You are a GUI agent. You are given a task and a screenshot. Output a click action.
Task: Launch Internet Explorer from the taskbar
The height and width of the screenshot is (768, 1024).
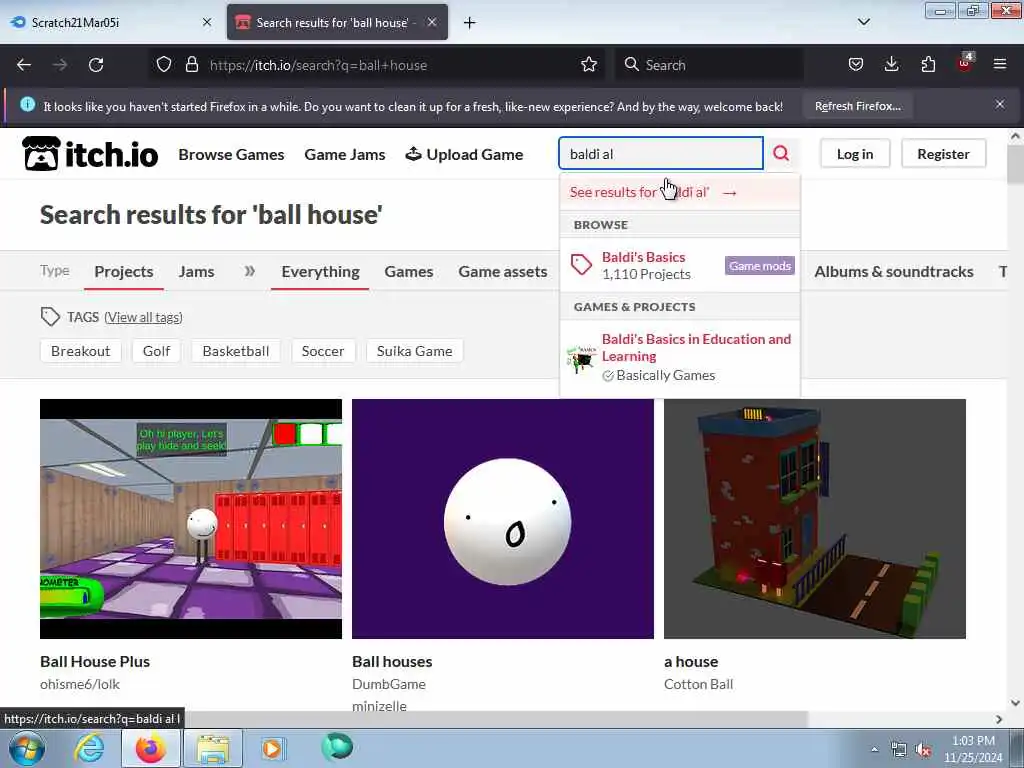[x=89, y=748]
